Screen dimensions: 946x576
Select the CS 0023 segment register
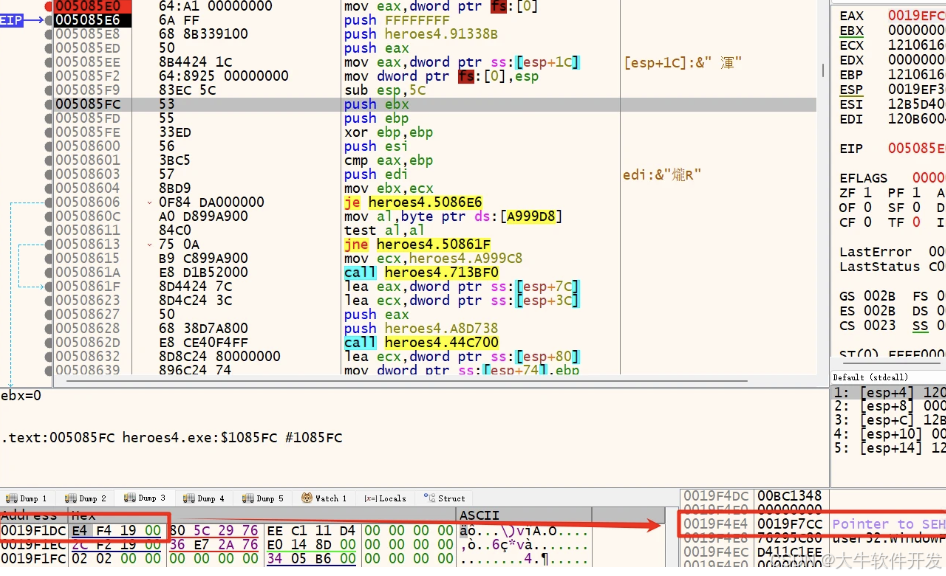coord(868,326)
